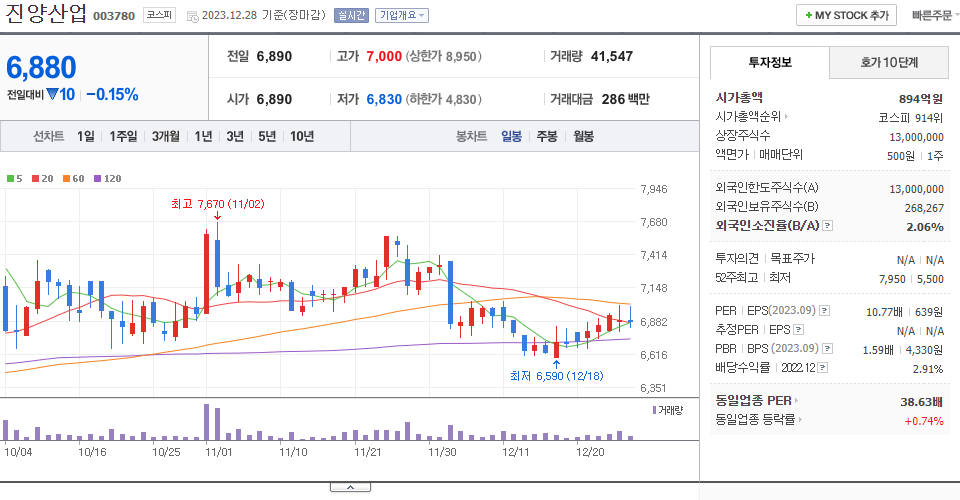
Task: Select the 10년 line chart period
Action: coord(302,136)
